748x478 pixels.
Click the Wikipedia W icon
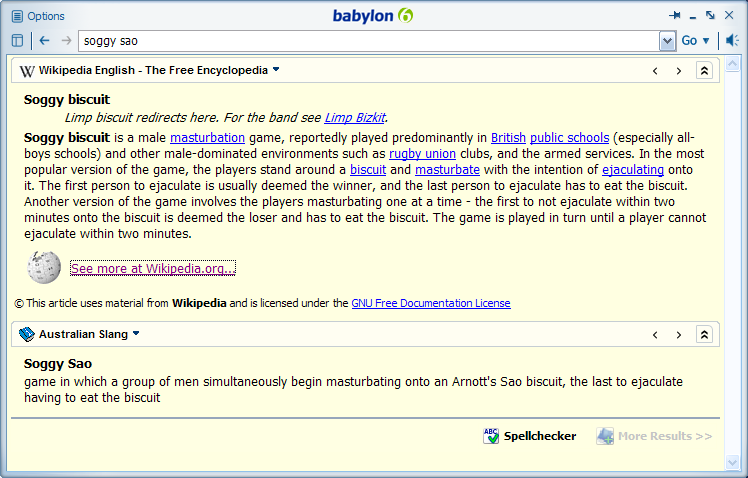tap(27, 71)
